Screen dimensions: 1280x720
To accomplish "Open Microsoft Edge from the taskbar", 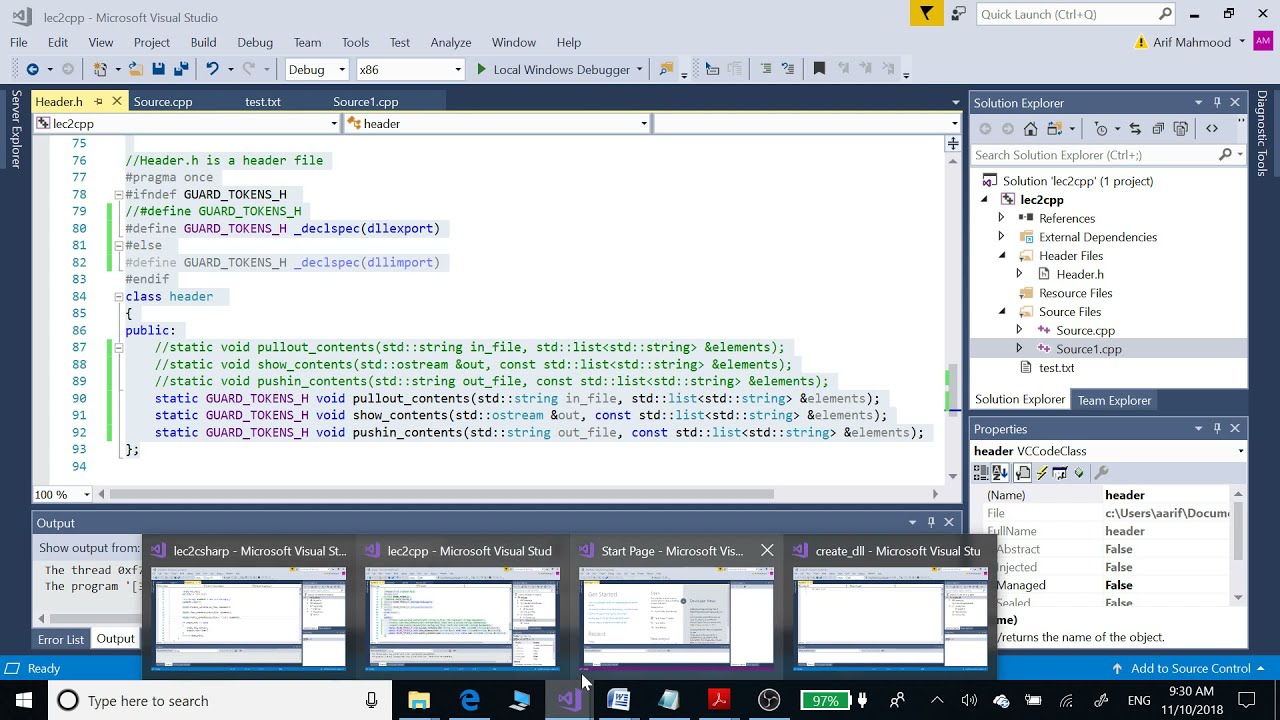I will [x=469, y=700].
